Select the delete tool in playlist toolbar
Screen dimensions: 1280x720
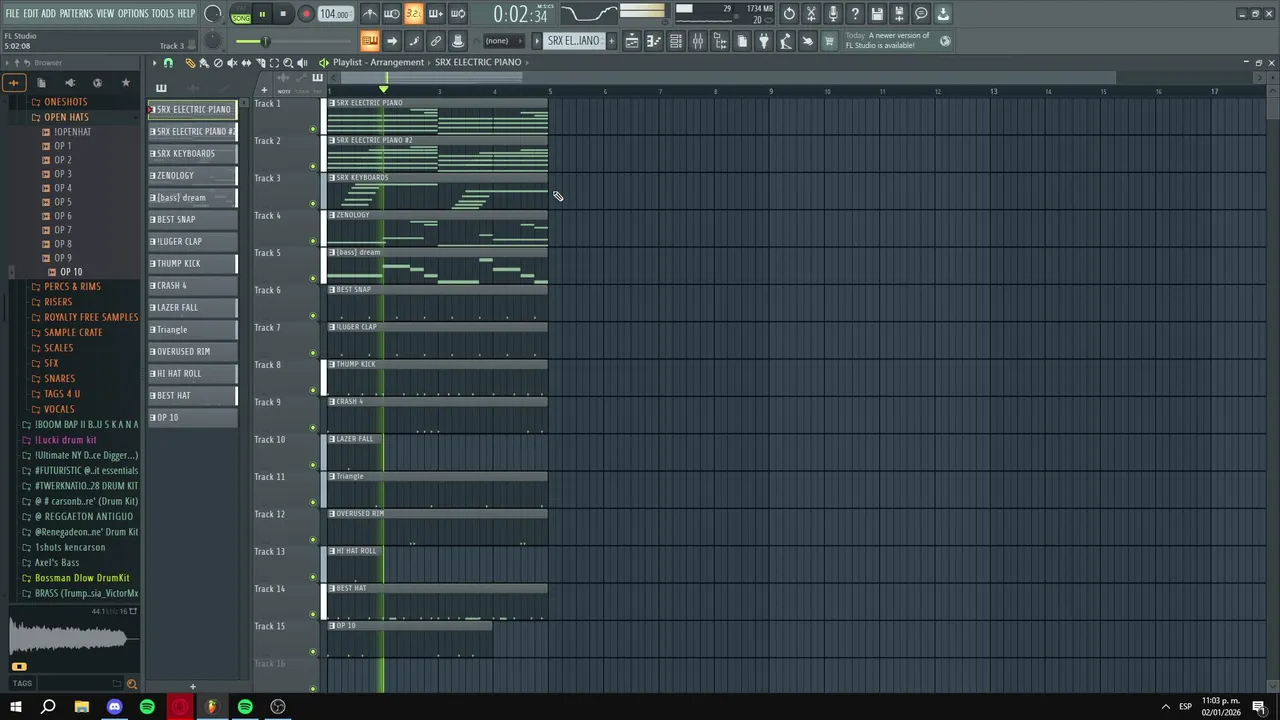point(218,63)
